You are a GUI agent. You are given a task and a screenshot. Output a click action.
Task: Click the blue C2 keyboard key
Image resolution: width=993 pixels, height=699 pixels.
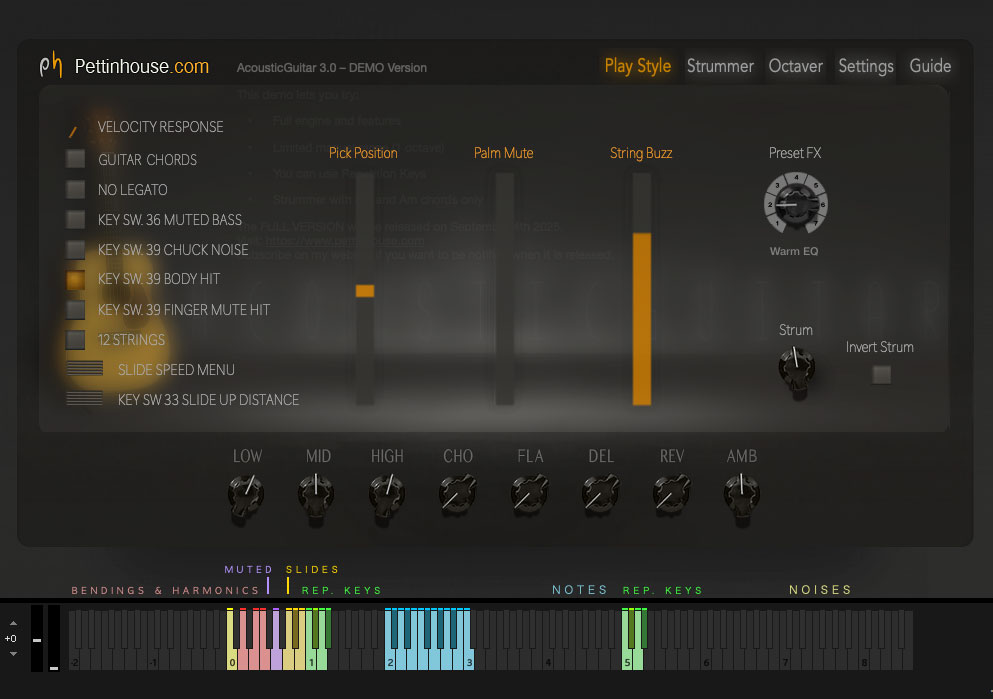[389, 660]
